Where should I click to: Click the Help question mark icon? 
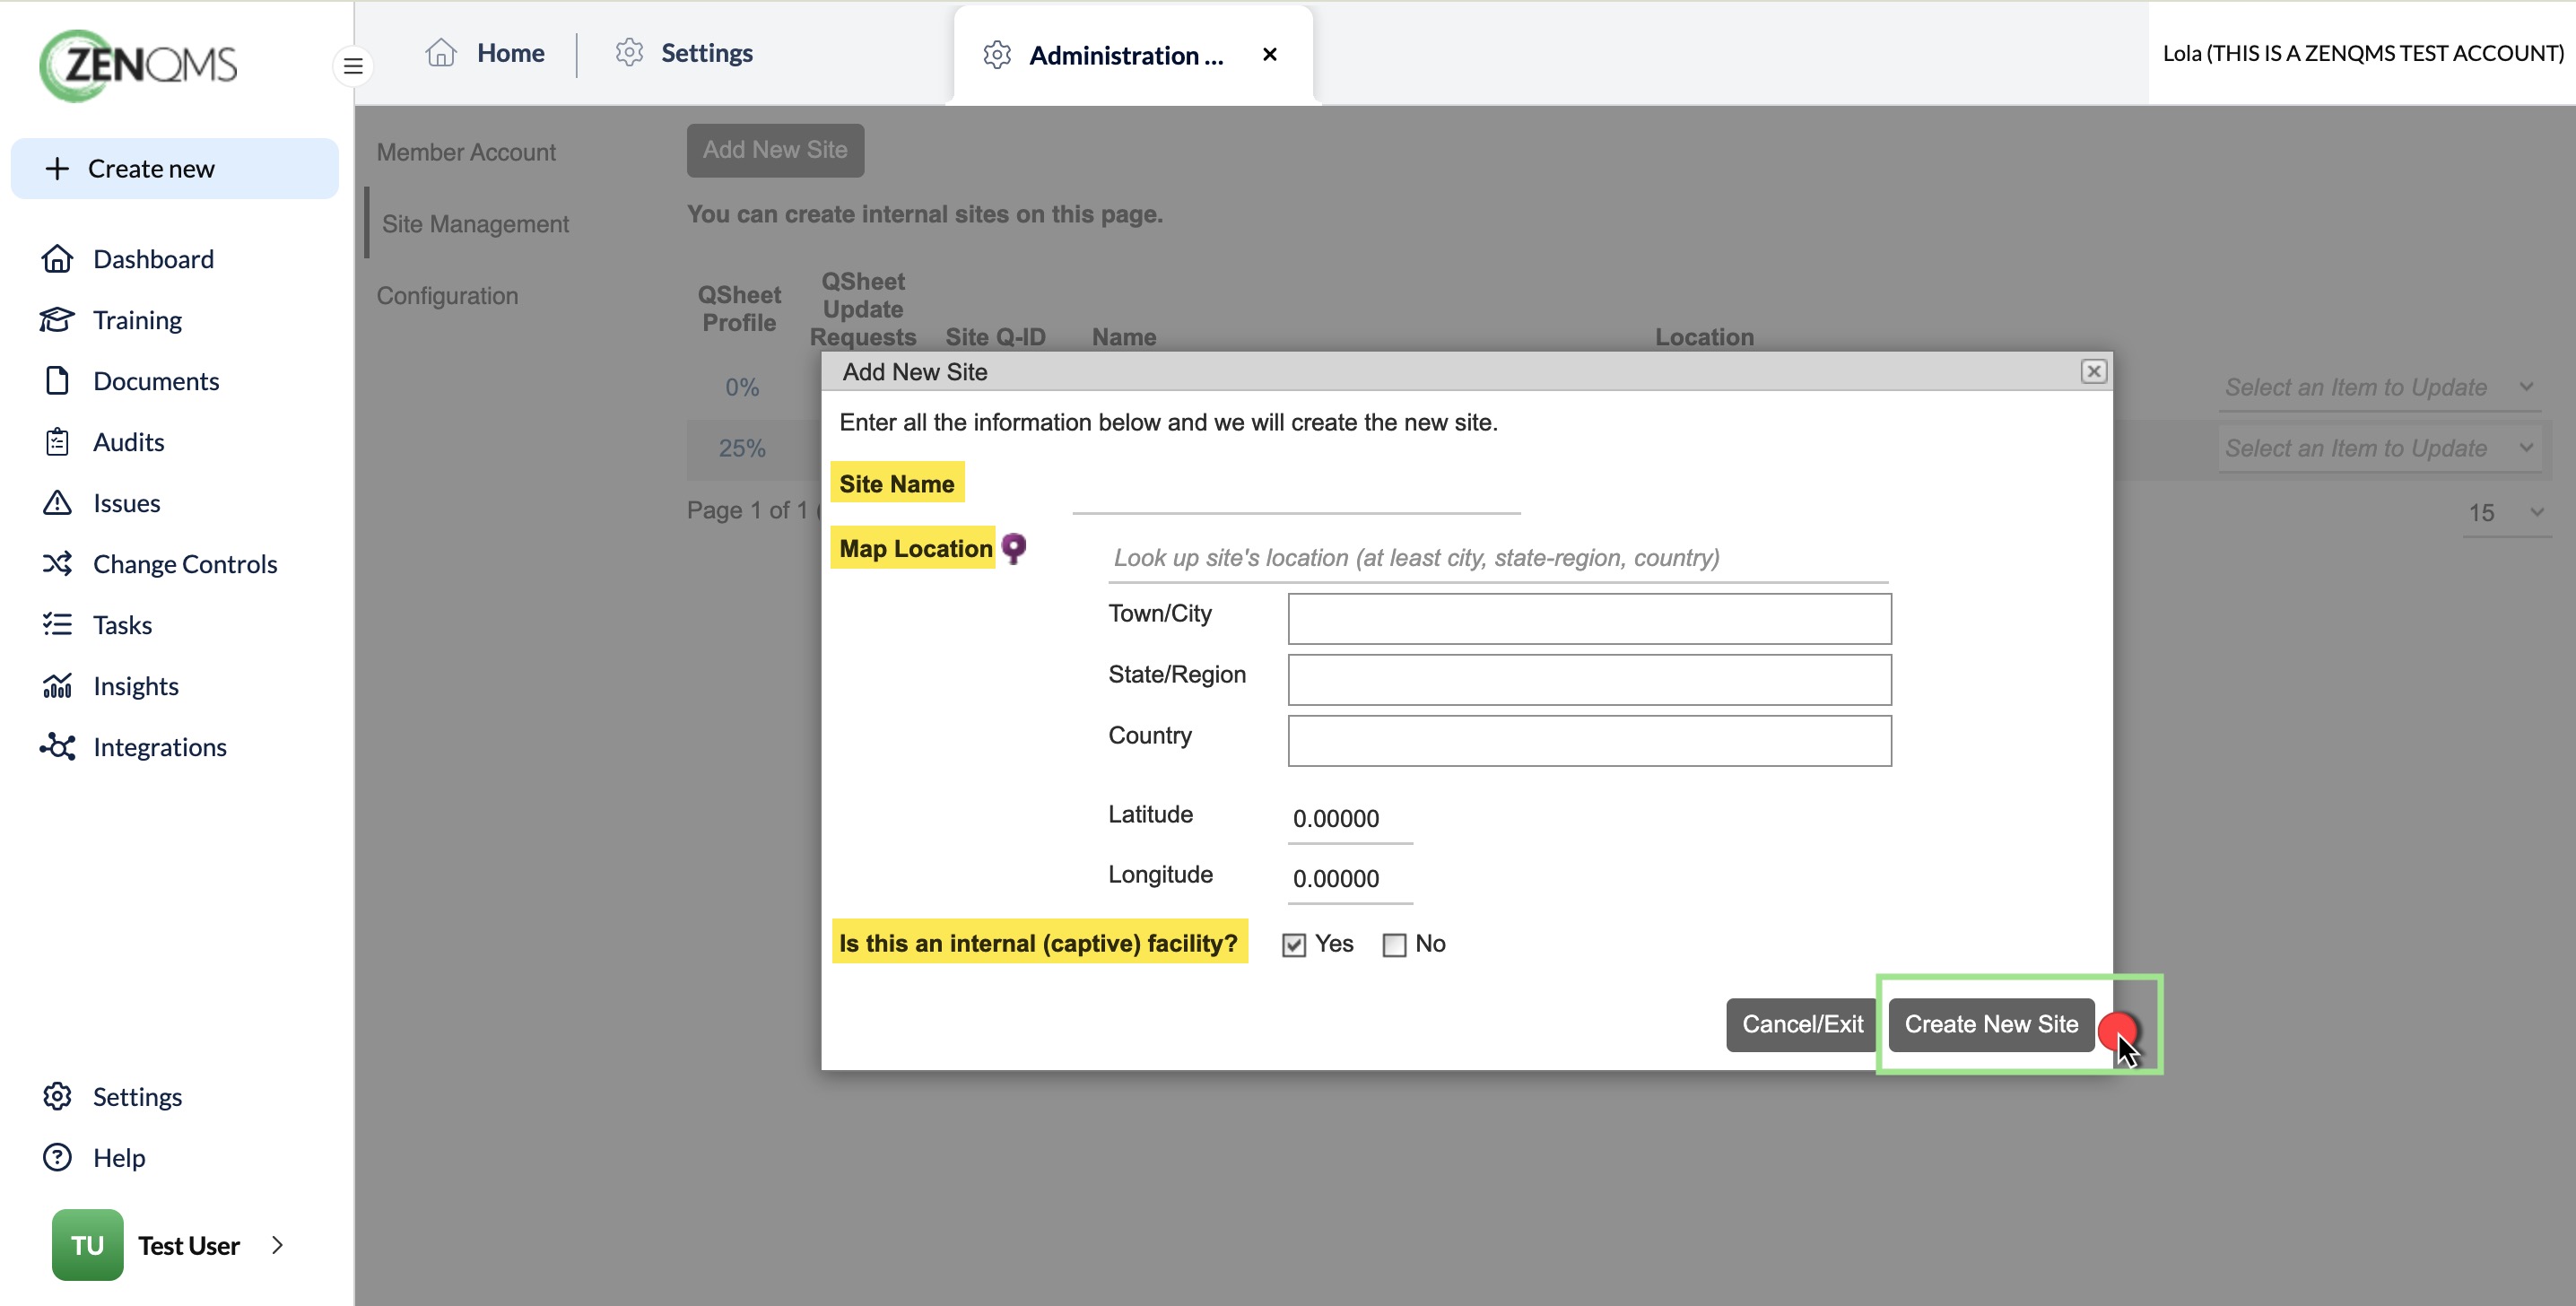click(x=57, y=1158)
